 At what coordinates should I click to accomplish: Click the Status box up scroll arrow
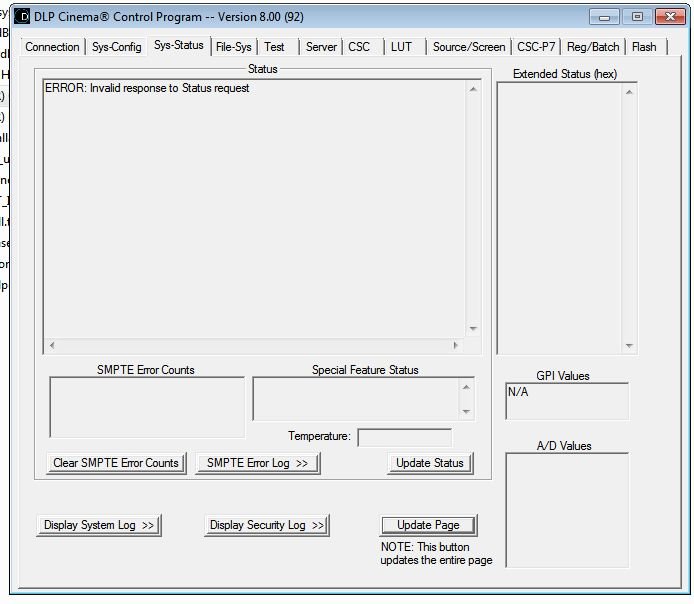[473, 89]
